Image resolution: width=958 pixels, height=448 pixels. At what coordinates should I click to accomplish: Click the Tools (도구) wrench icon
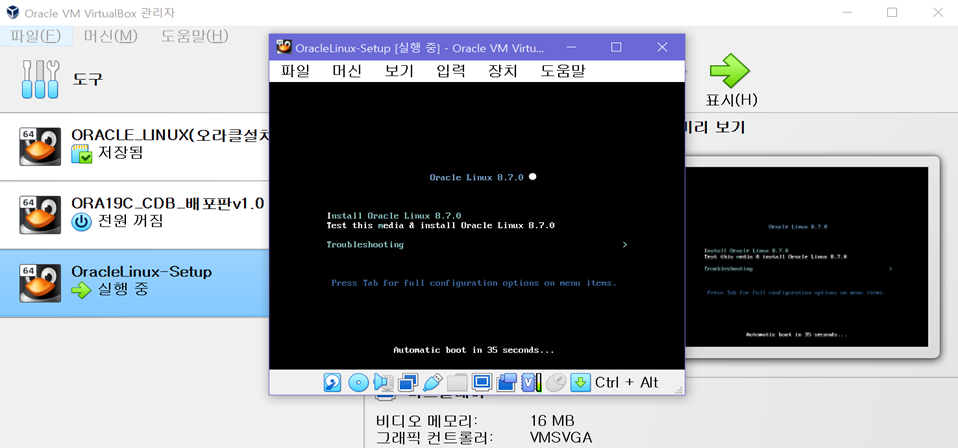tap(40, 79)
